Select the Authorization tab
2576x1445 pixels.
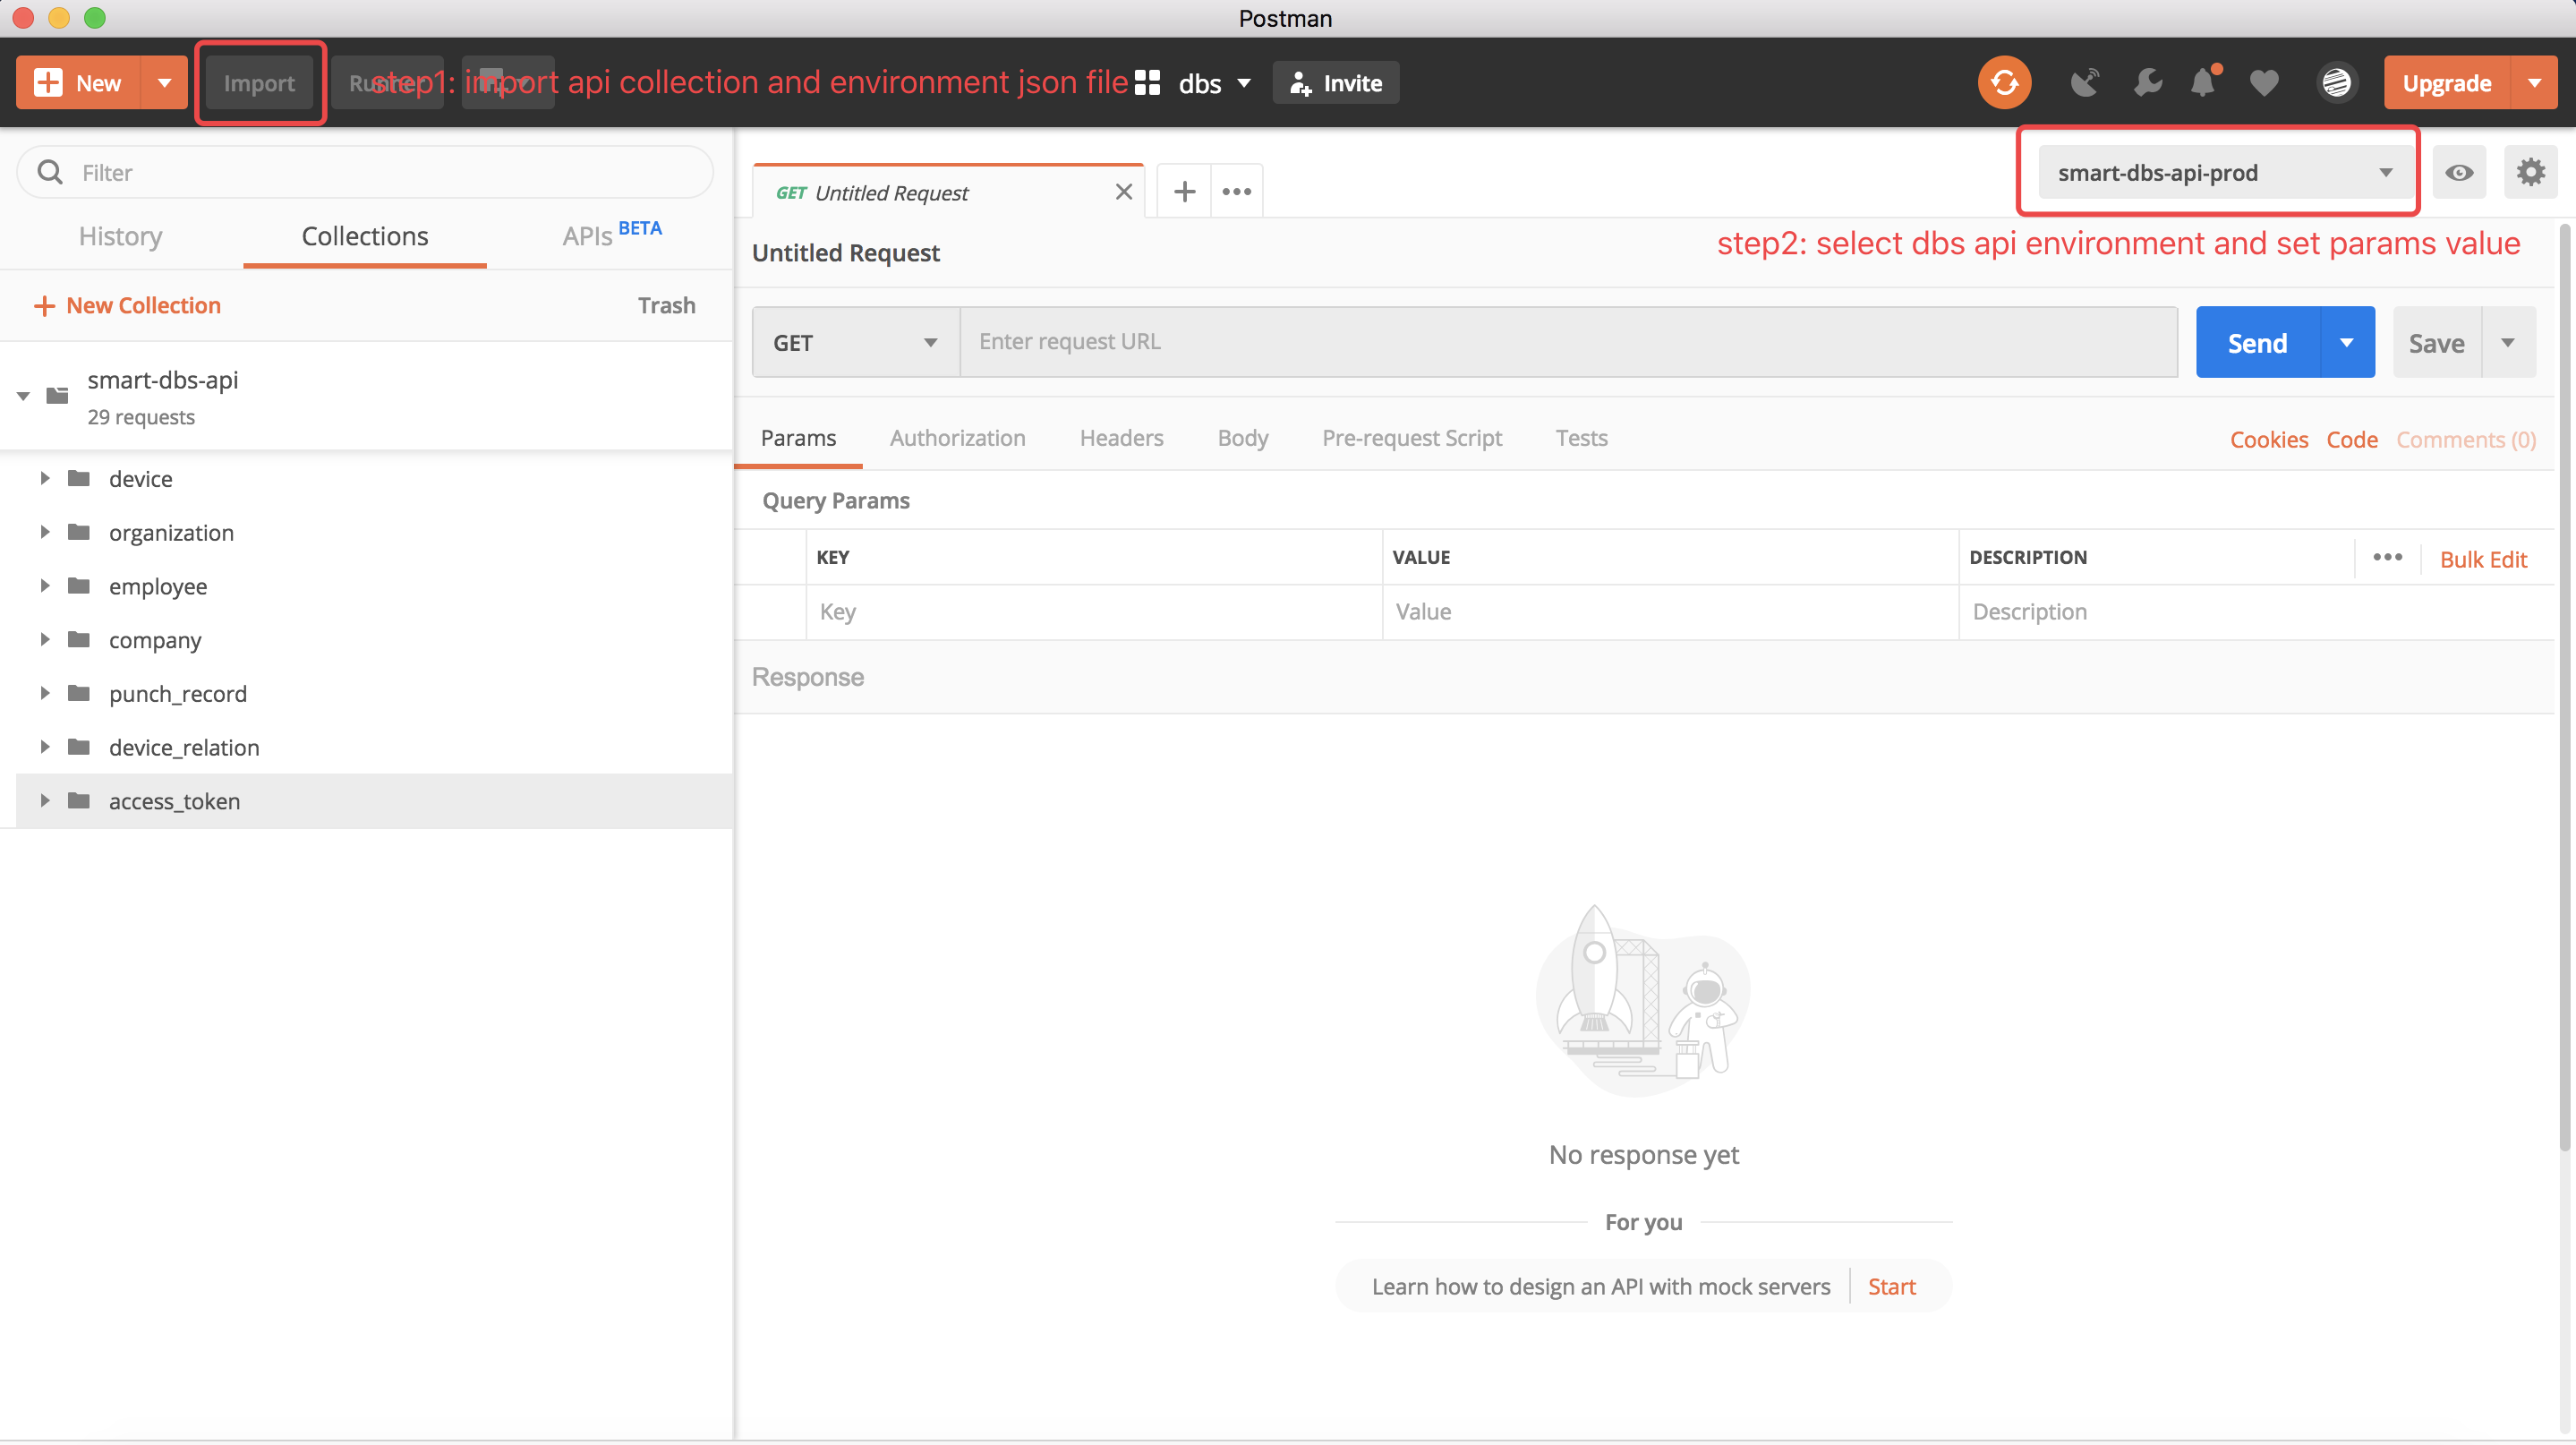click(957, 438)
